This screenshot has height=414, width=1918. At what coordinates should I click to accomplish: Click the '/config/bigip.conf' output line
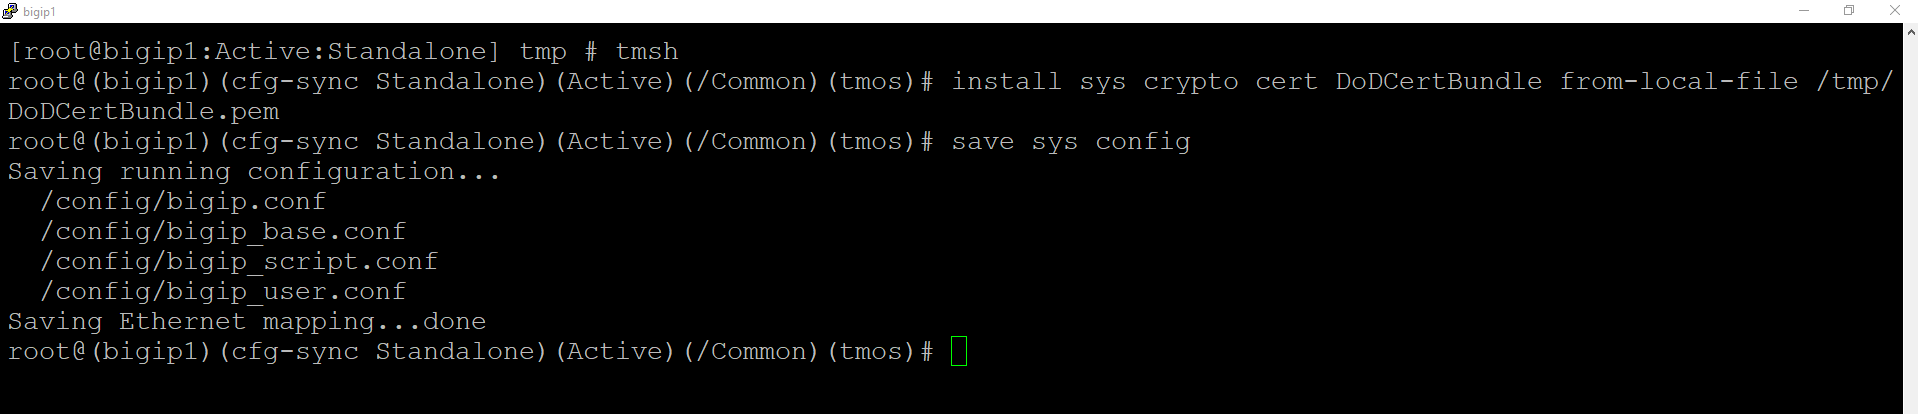point(183,201)
